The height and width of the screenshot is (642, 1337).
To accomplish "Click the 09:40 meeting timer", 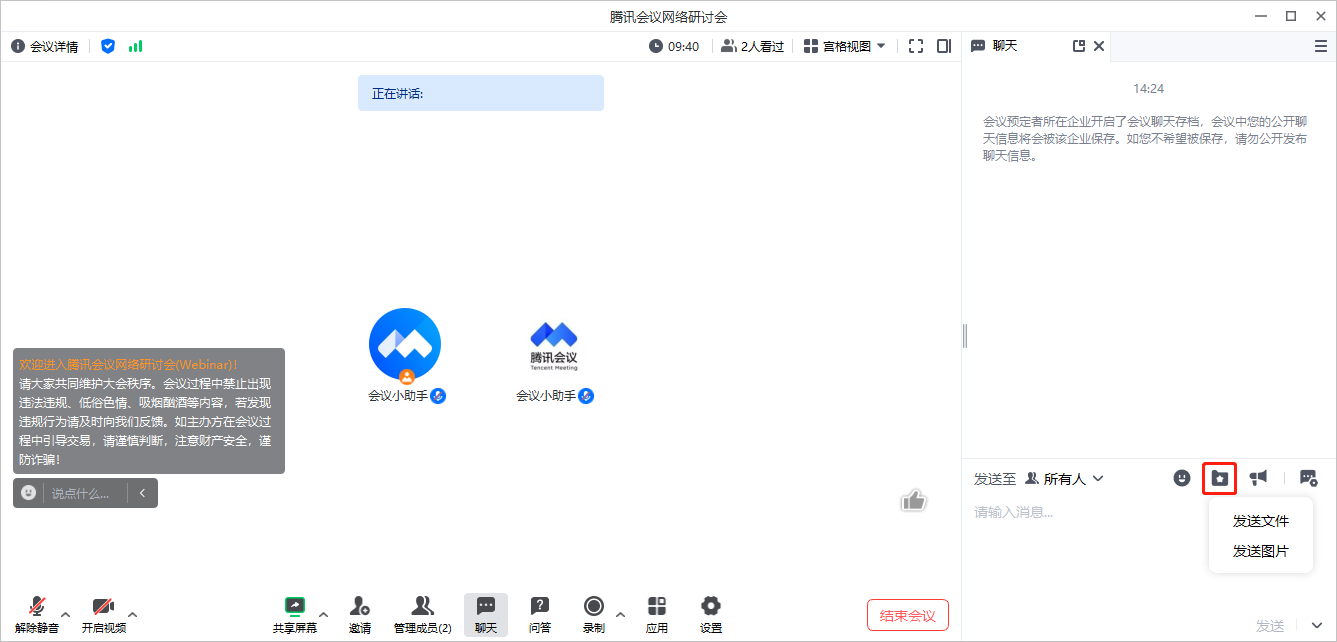I will [674, 46].
